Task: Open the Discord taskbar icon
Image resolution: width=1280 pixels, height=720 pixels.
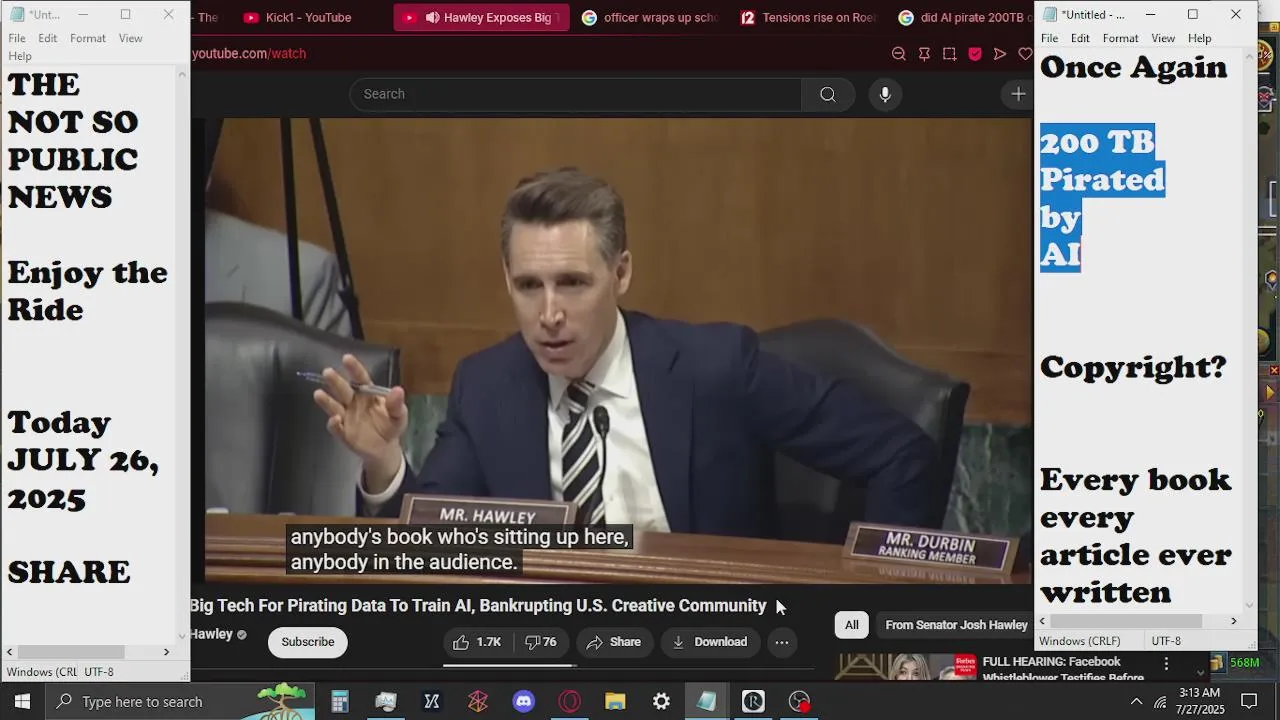Action: click(x=524, y=702)
